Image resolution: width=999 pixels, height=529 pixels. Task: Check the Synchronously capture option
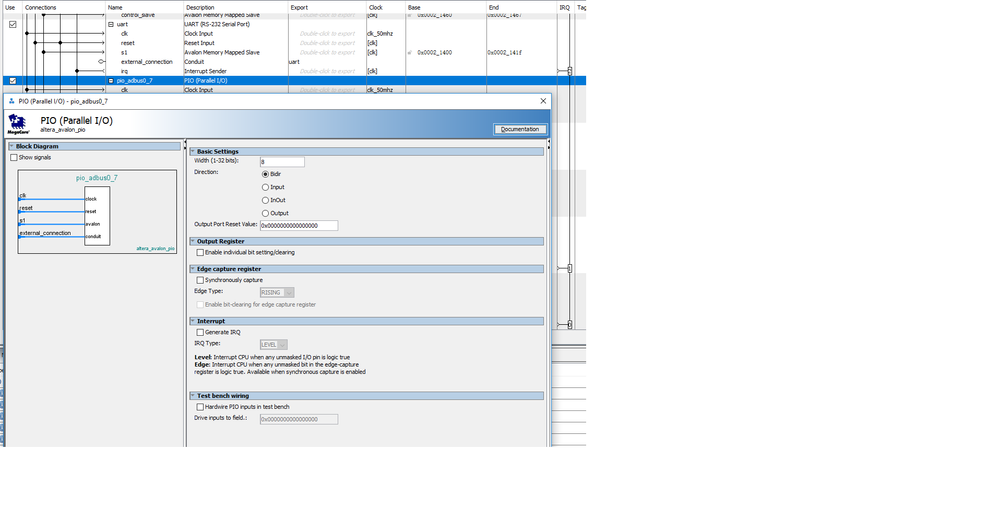coord(200,280)
